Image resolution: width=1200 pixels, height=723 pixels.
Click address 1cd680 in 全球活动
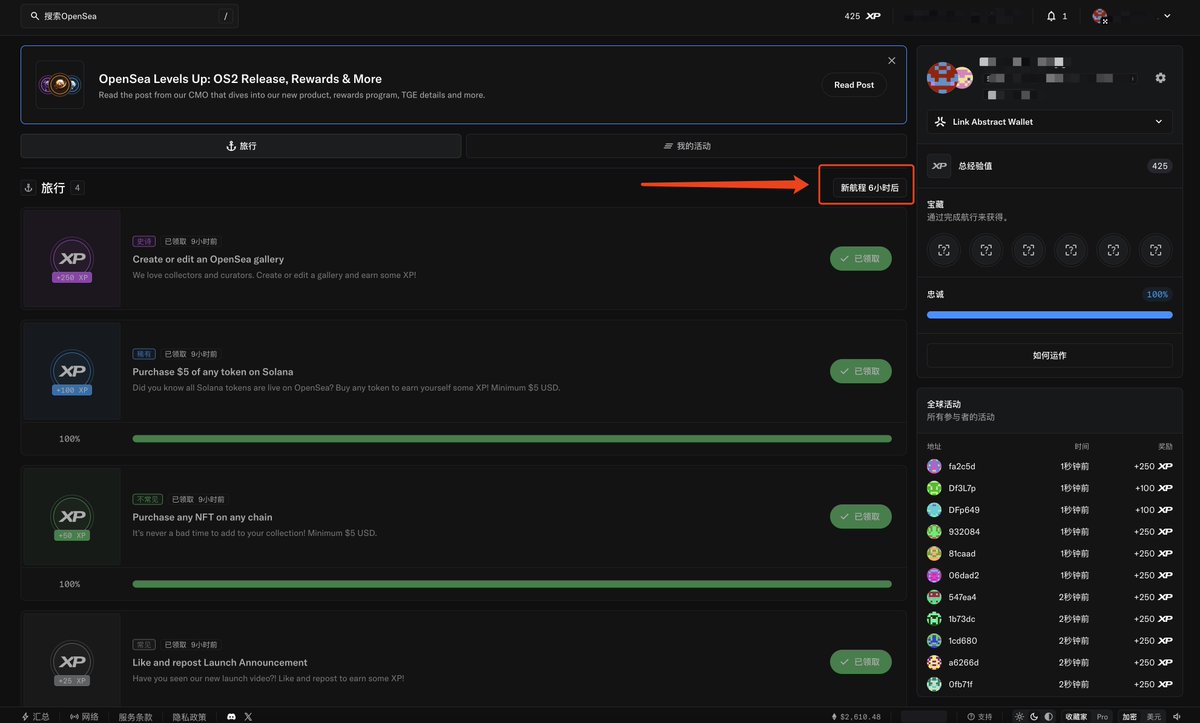[963, 641]
